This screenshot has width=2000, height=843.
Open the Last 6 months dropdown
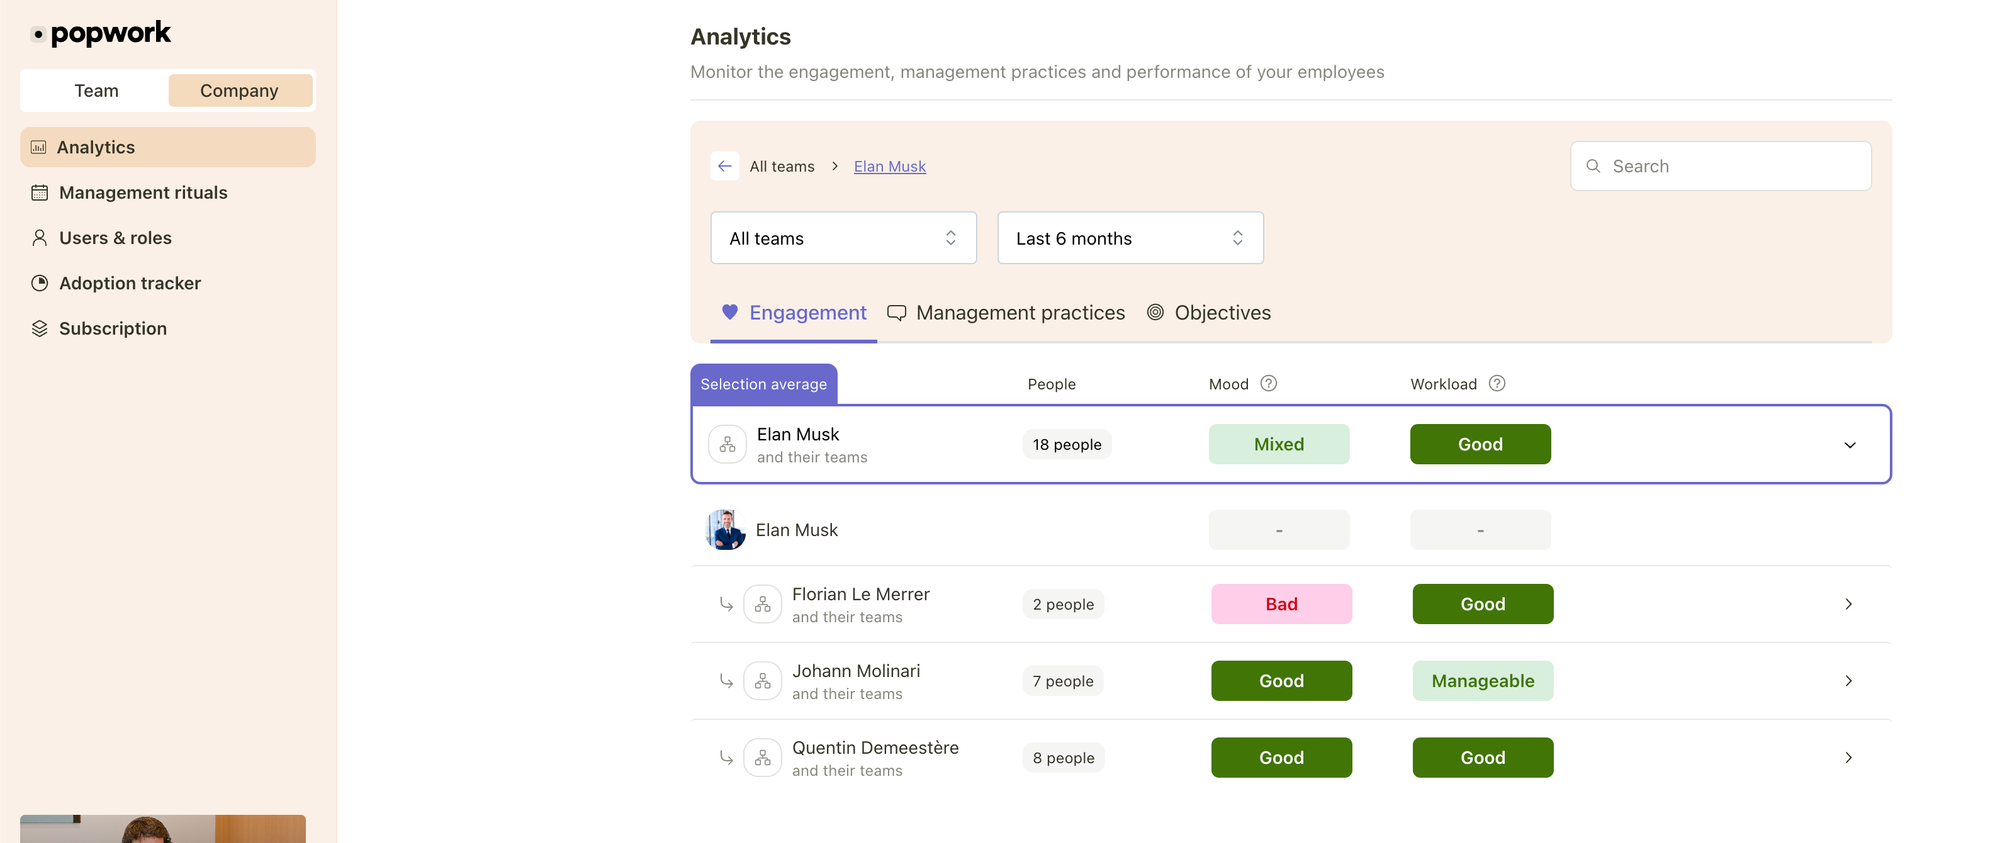click(x=1130, y=238)
